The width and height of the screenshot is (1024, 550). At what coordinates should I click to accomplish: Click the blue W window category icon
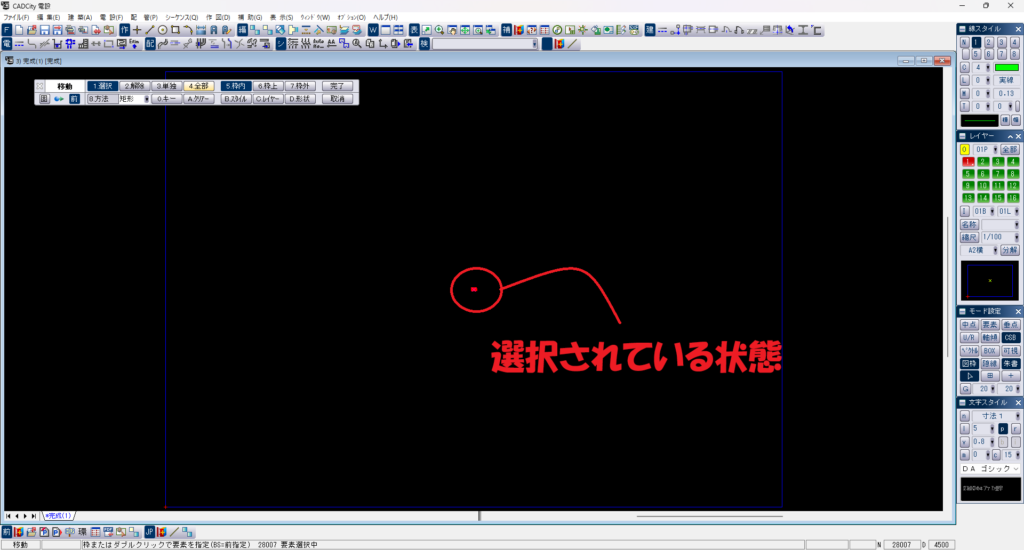[x=373, y=30]
